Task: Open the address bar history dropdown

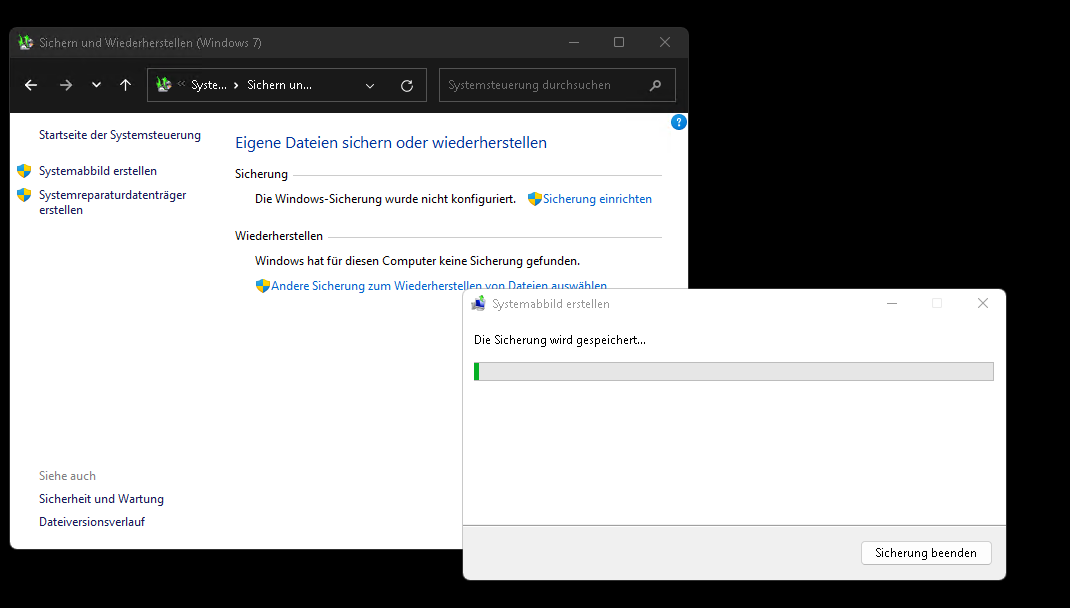Action: tap(370, 85)
